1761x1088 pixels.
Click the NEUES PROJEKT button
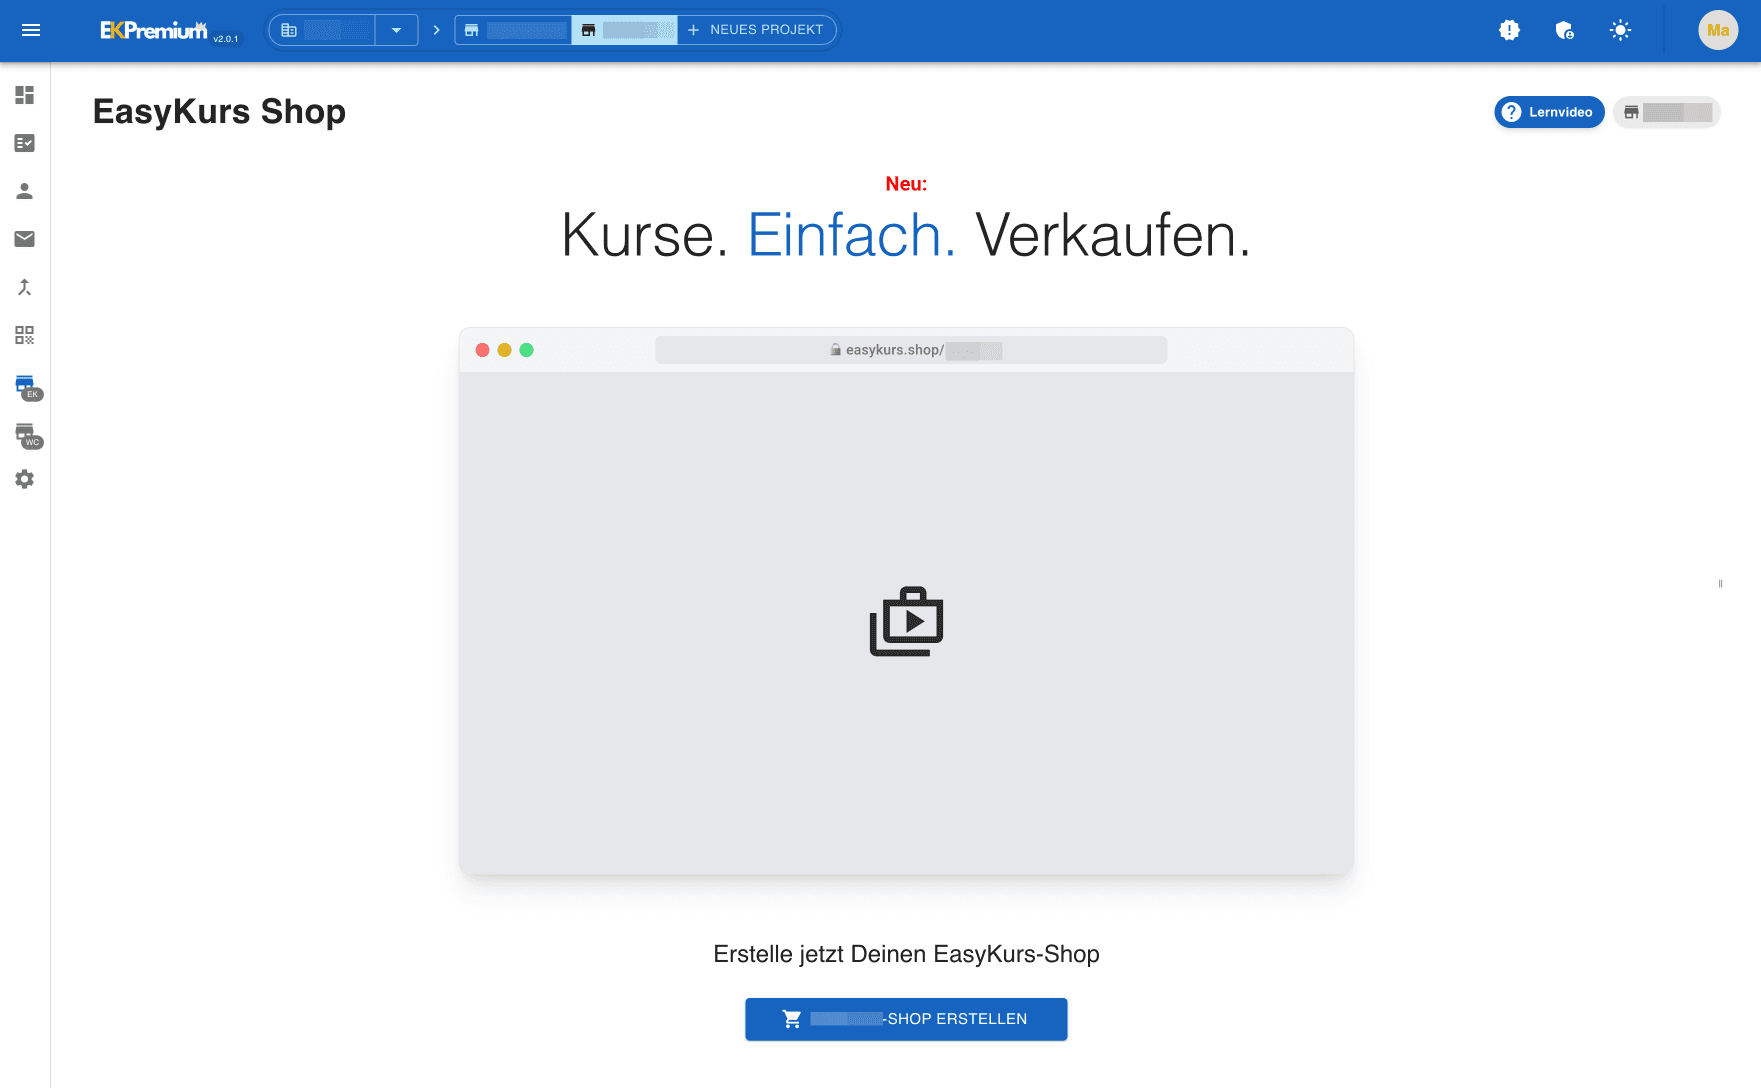click(756, 29)
